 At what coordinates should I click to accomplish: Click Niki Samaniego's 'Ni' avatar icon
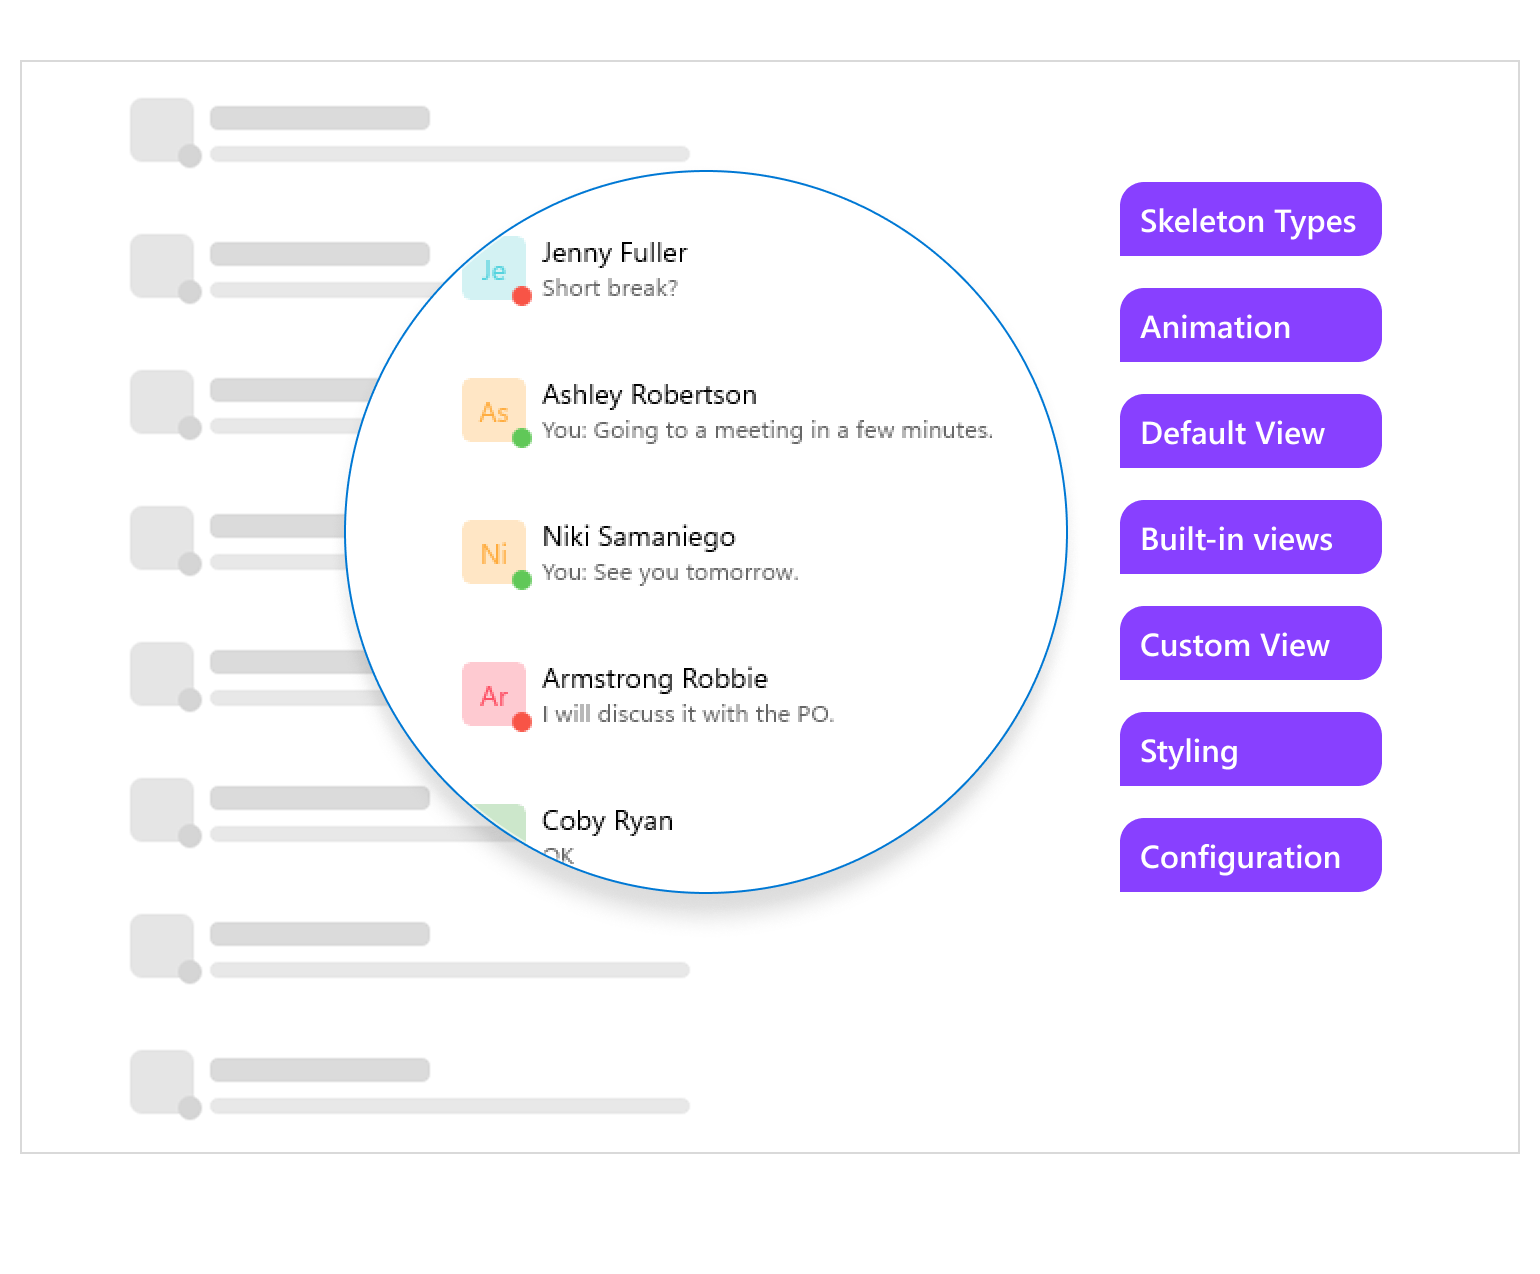pos(492,552)
